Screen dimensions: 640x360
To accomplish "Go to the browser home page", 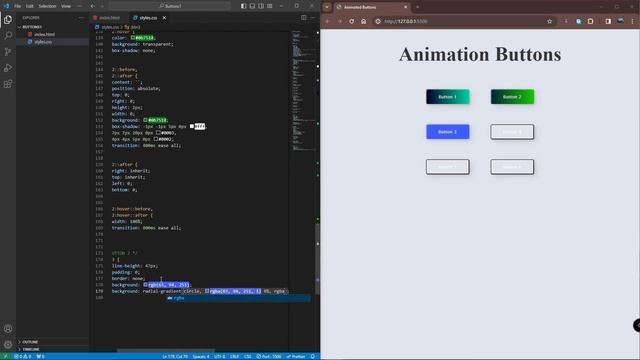I will (x=363, y=21).
